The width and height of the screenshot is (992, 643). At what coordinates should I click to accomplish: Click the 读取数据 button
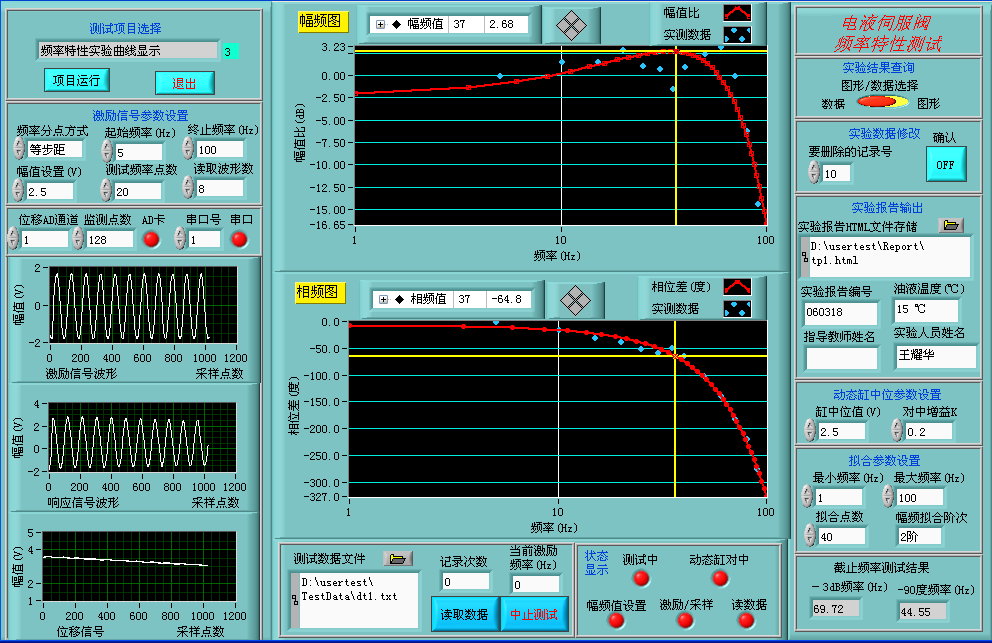463,614
